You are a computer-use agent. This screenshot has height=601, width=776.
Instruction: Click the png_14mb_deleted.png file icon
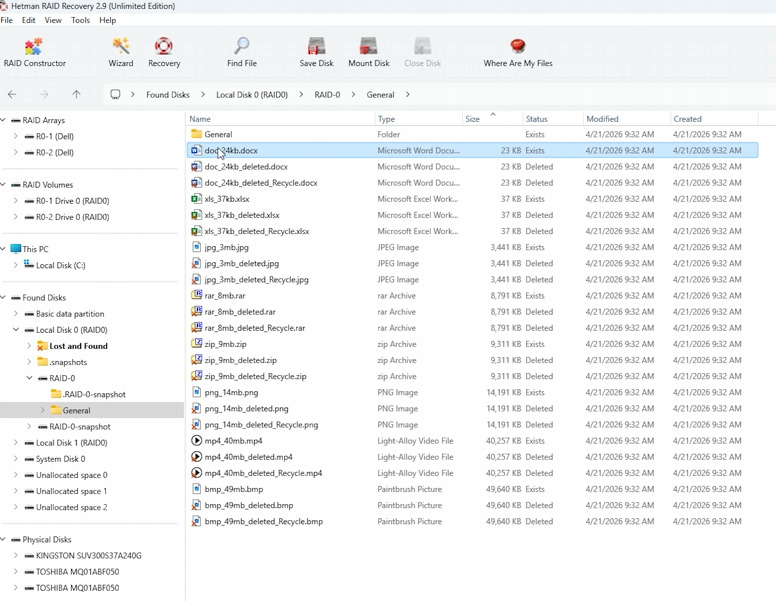tap(196, 408)
